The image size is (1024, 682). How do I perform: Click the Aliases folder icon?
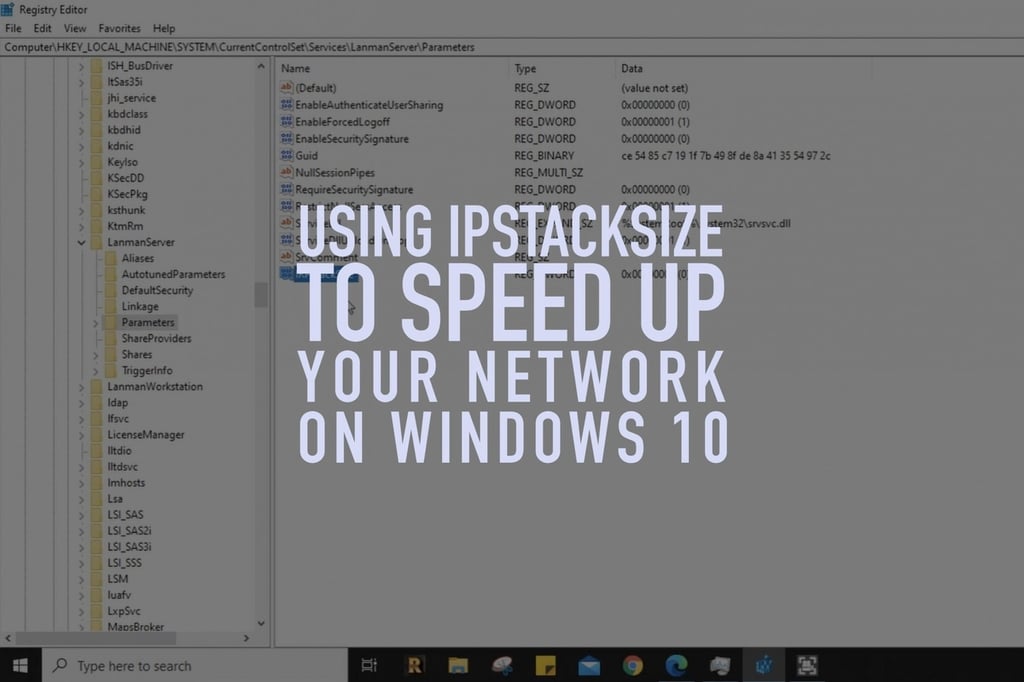[111, 258]
